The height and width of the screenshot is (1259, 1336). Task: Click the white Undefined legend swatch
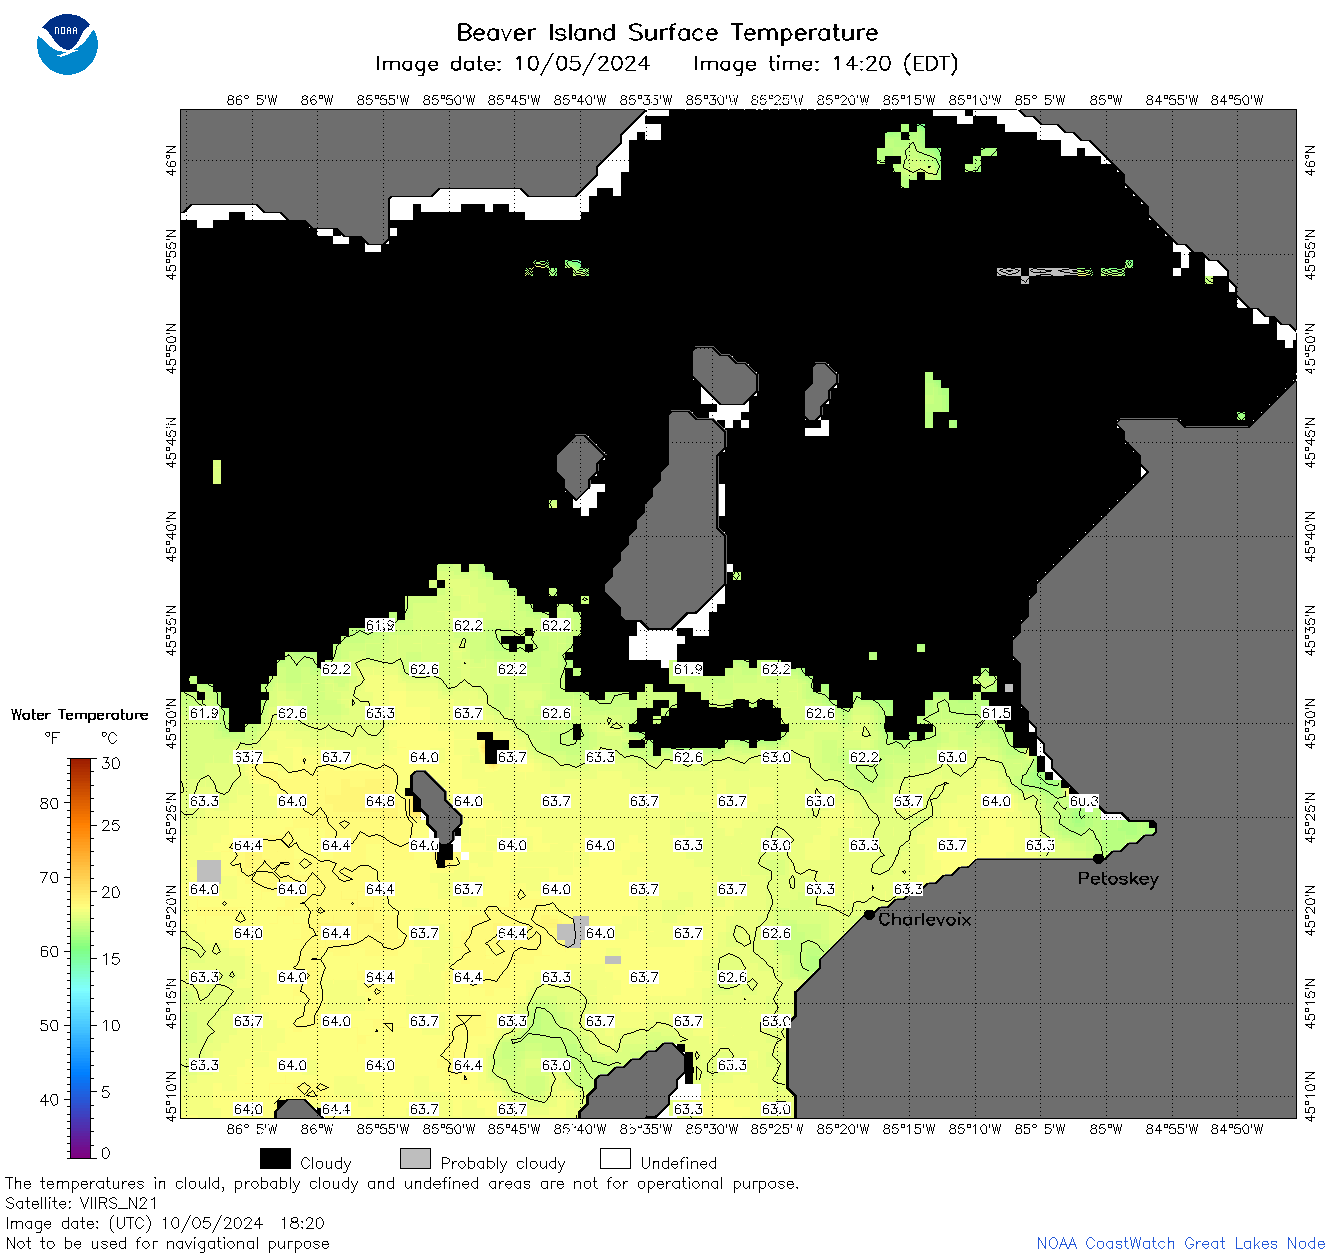click(615, 1158)
